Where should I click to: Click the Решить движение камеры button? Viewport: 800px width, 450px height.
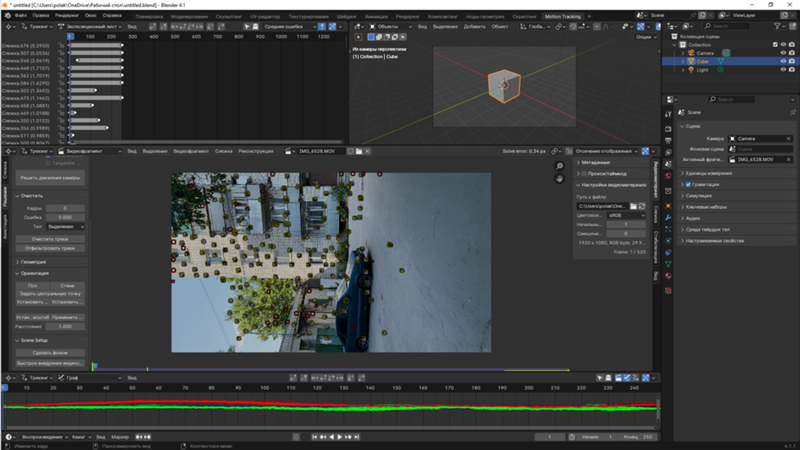[x=49, y=176]
